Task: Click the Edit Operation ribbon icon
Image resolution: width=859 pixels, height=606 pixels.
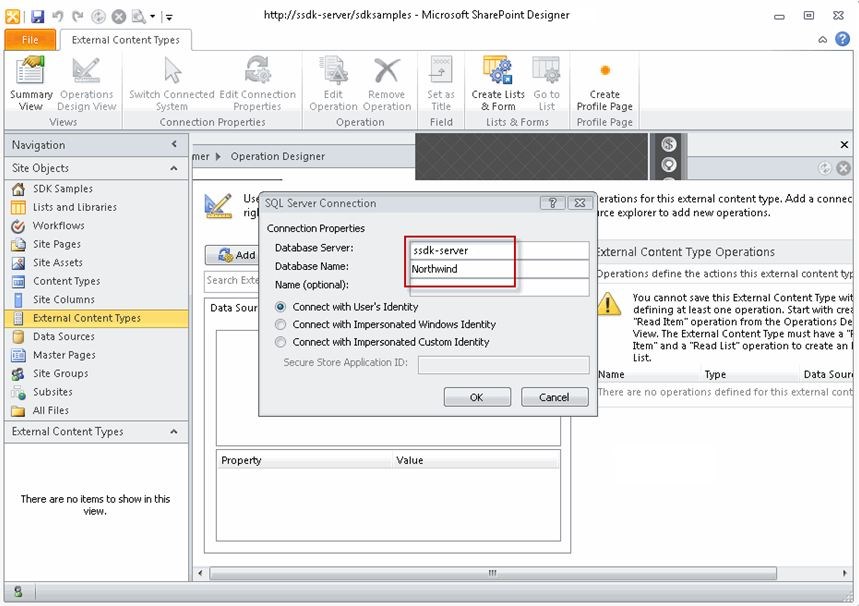Action: (333, 84)
